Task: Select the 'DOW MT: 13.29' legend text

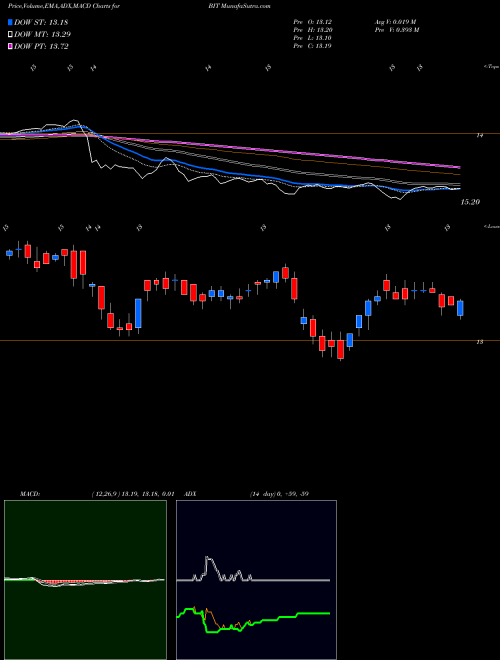Action: 41,35
